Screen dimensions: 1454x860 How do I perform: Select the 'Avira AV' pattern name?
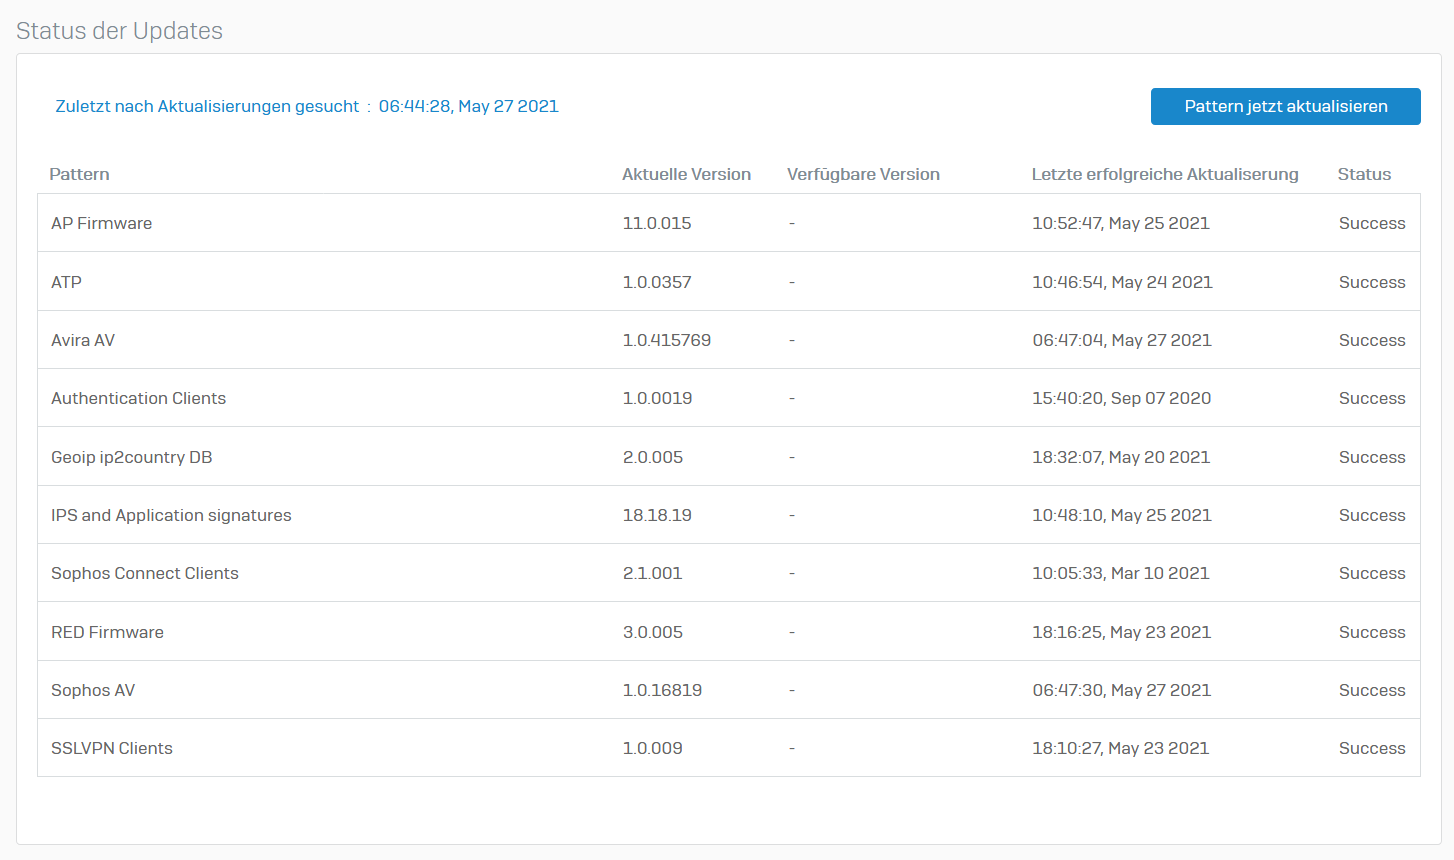point(83,340)
